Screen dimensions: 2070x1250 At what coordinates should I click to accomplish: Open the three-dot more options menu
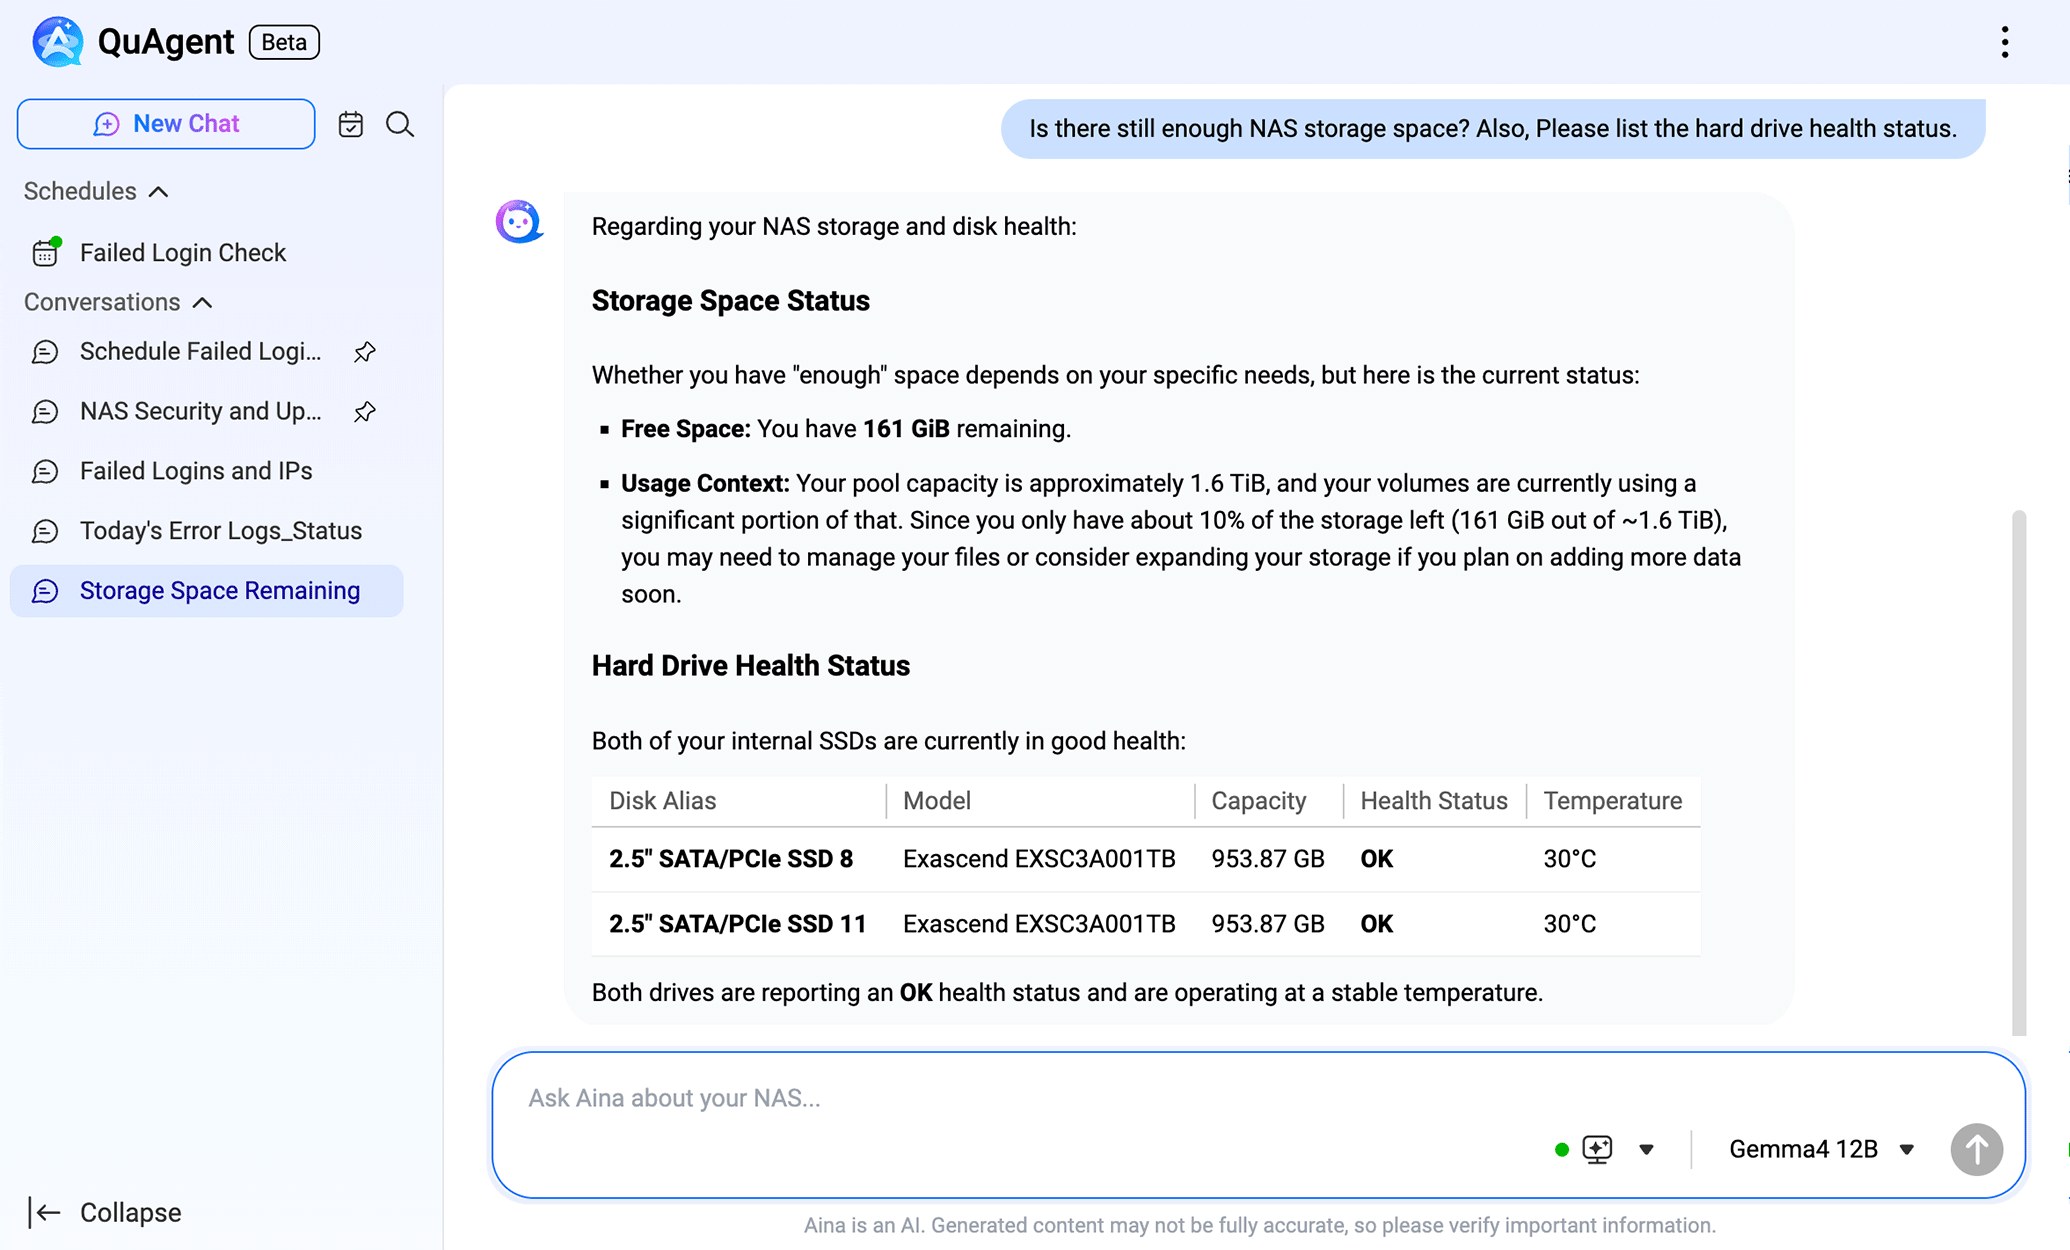click(x=2004, y=42)
